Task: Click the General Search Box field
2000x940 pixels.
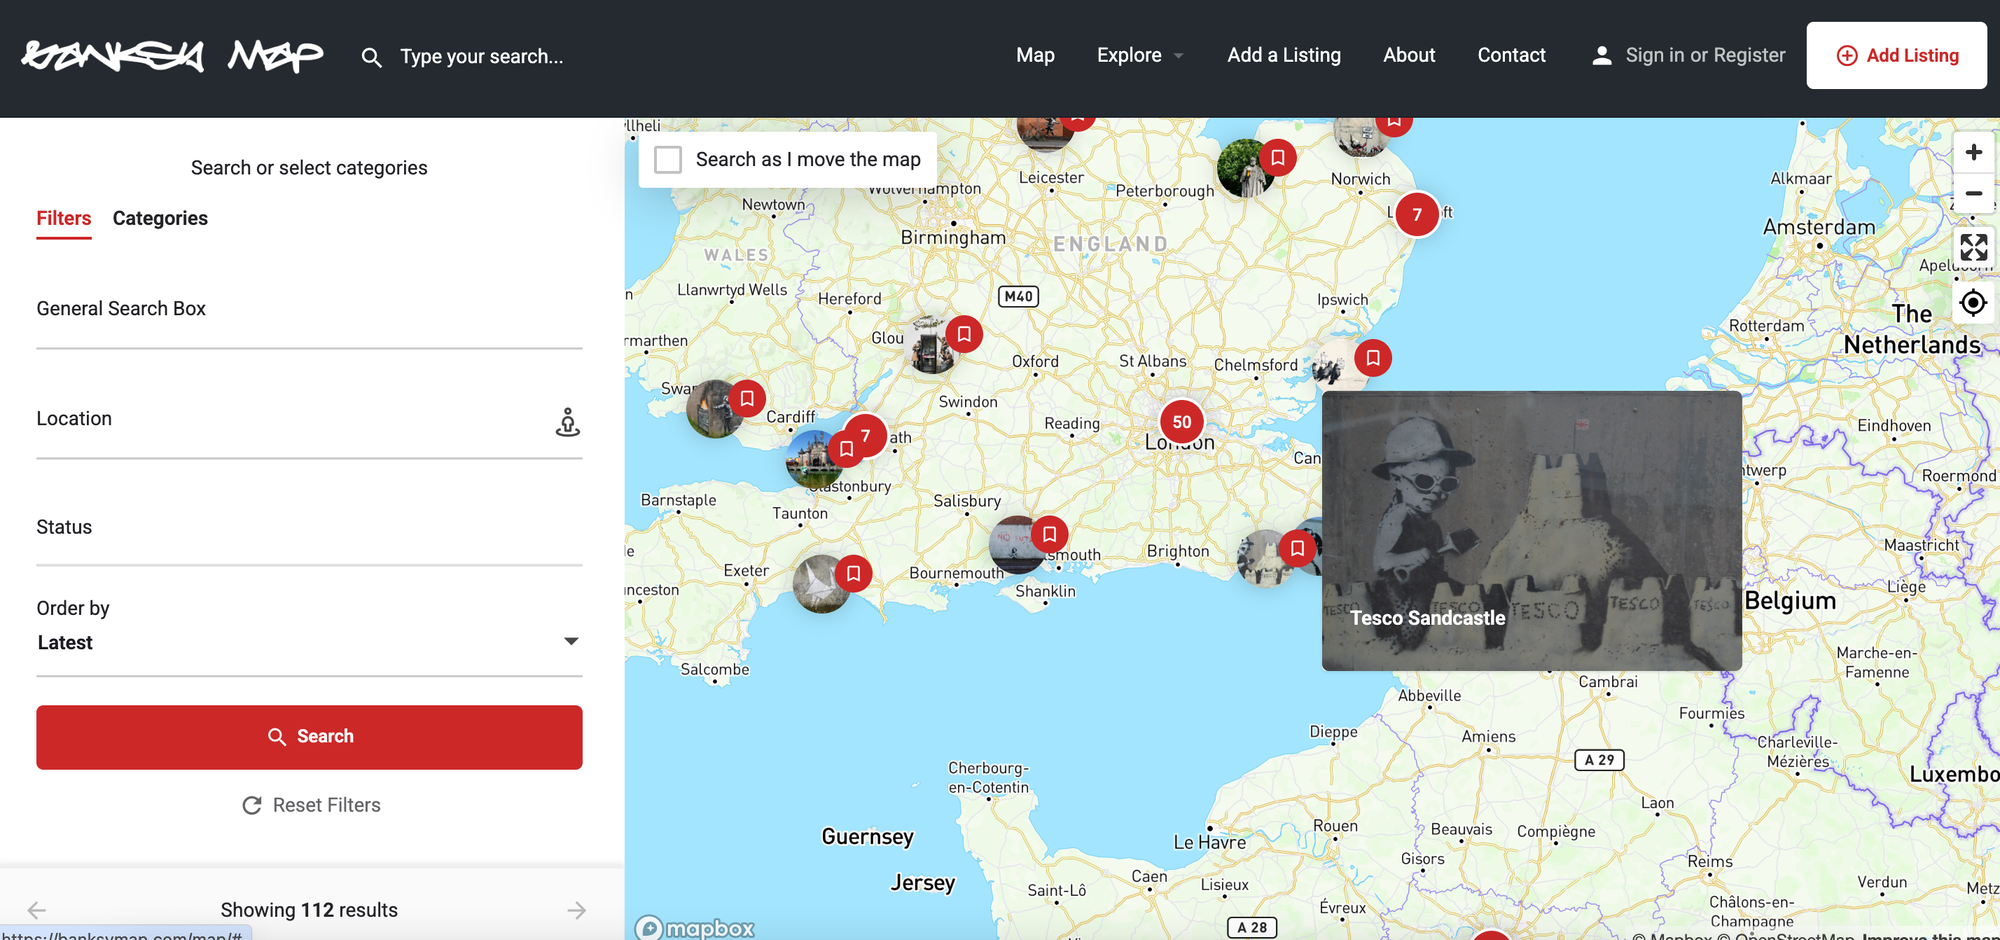Action: [x=309, y=310]
